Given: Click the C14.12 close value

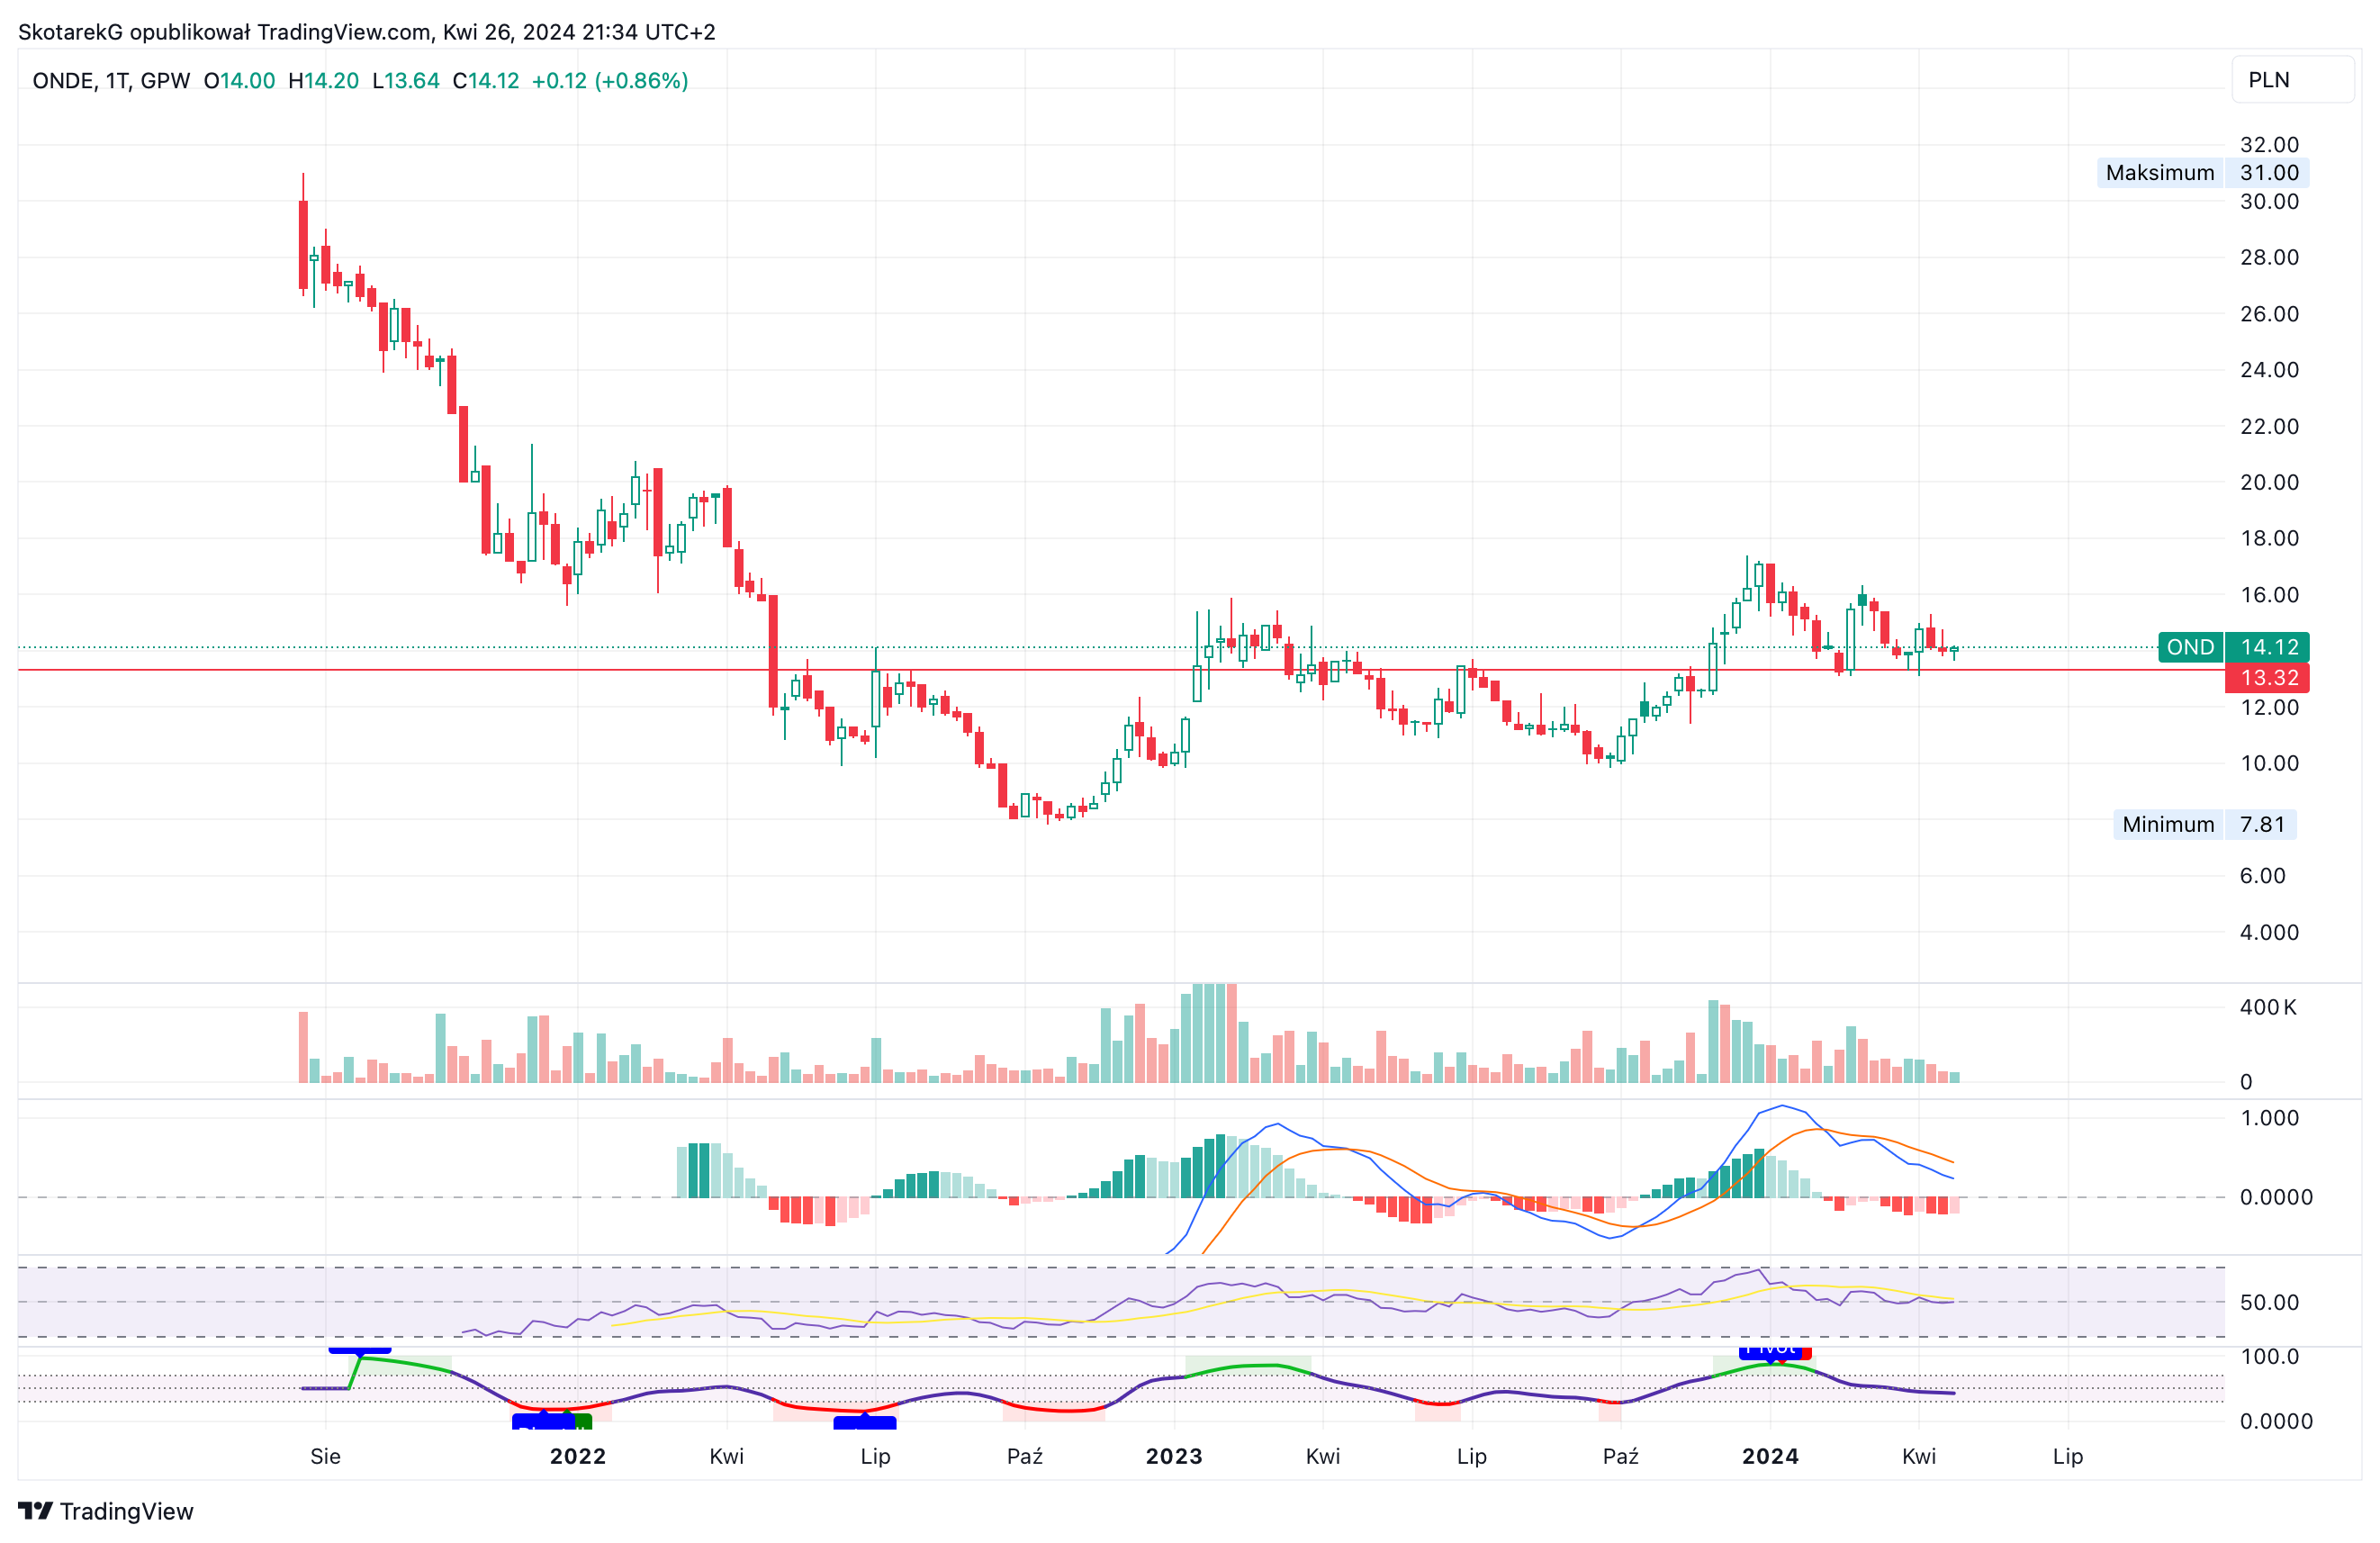Looking at the screenshot, I should point(486,81).
